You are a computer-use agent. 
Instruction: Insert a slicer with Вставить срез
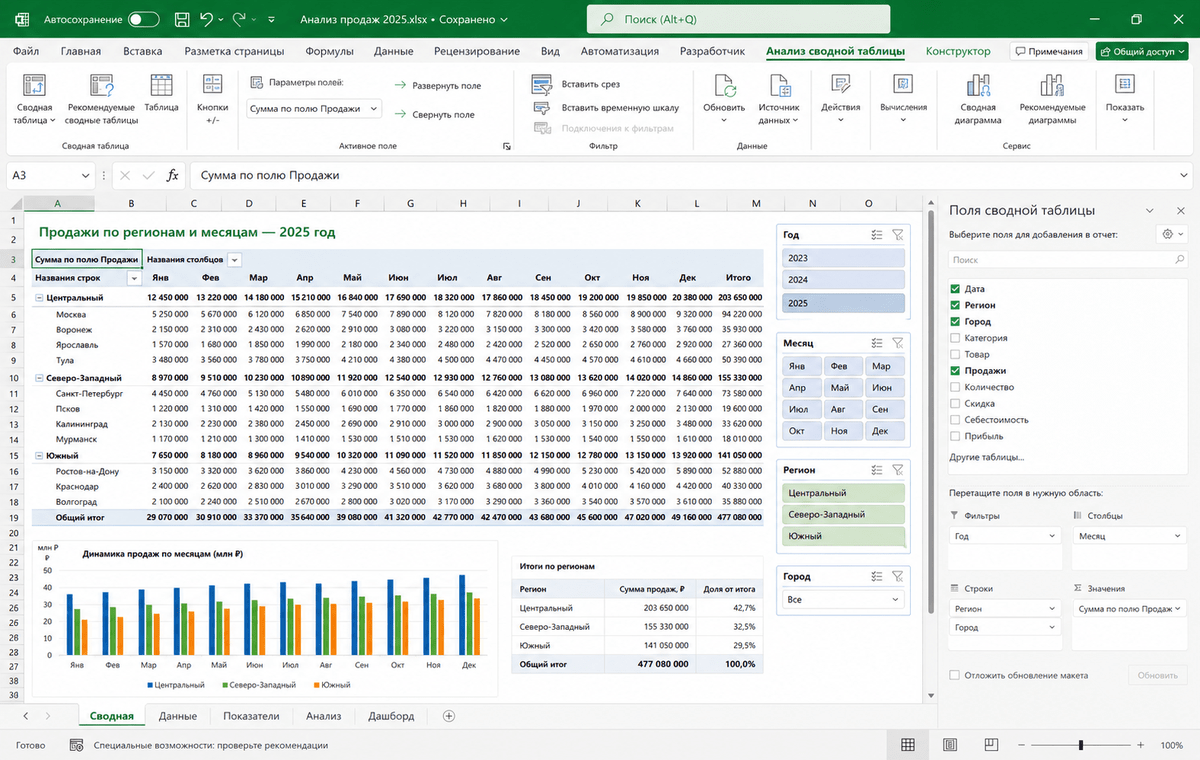click(577, 85)
